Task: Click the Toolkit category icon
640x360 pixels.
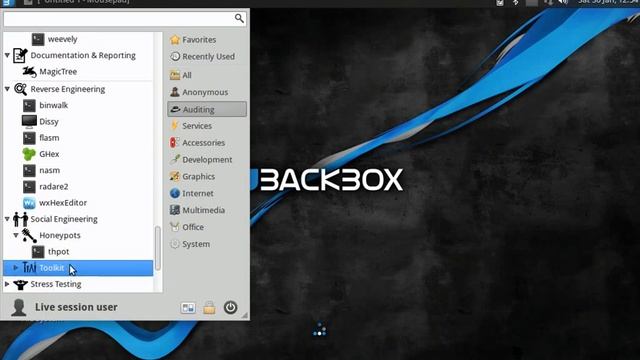Action: 29,268
